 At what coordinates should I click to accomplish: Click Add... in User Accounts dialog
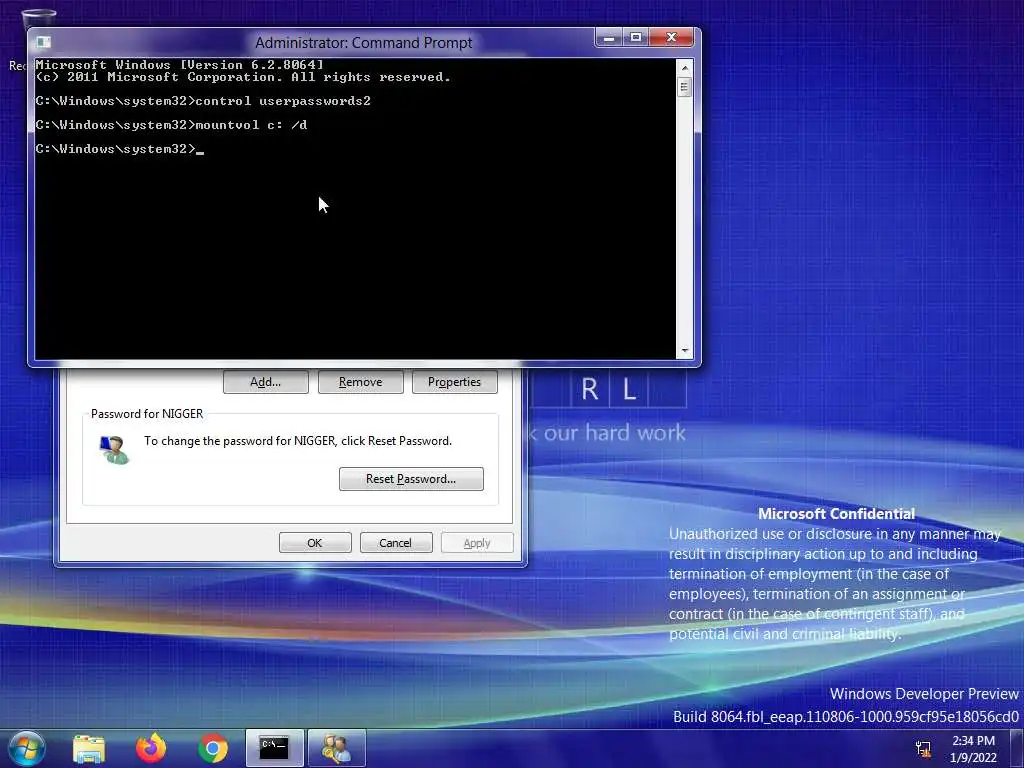pyautogui.click(x=266, y=382)
